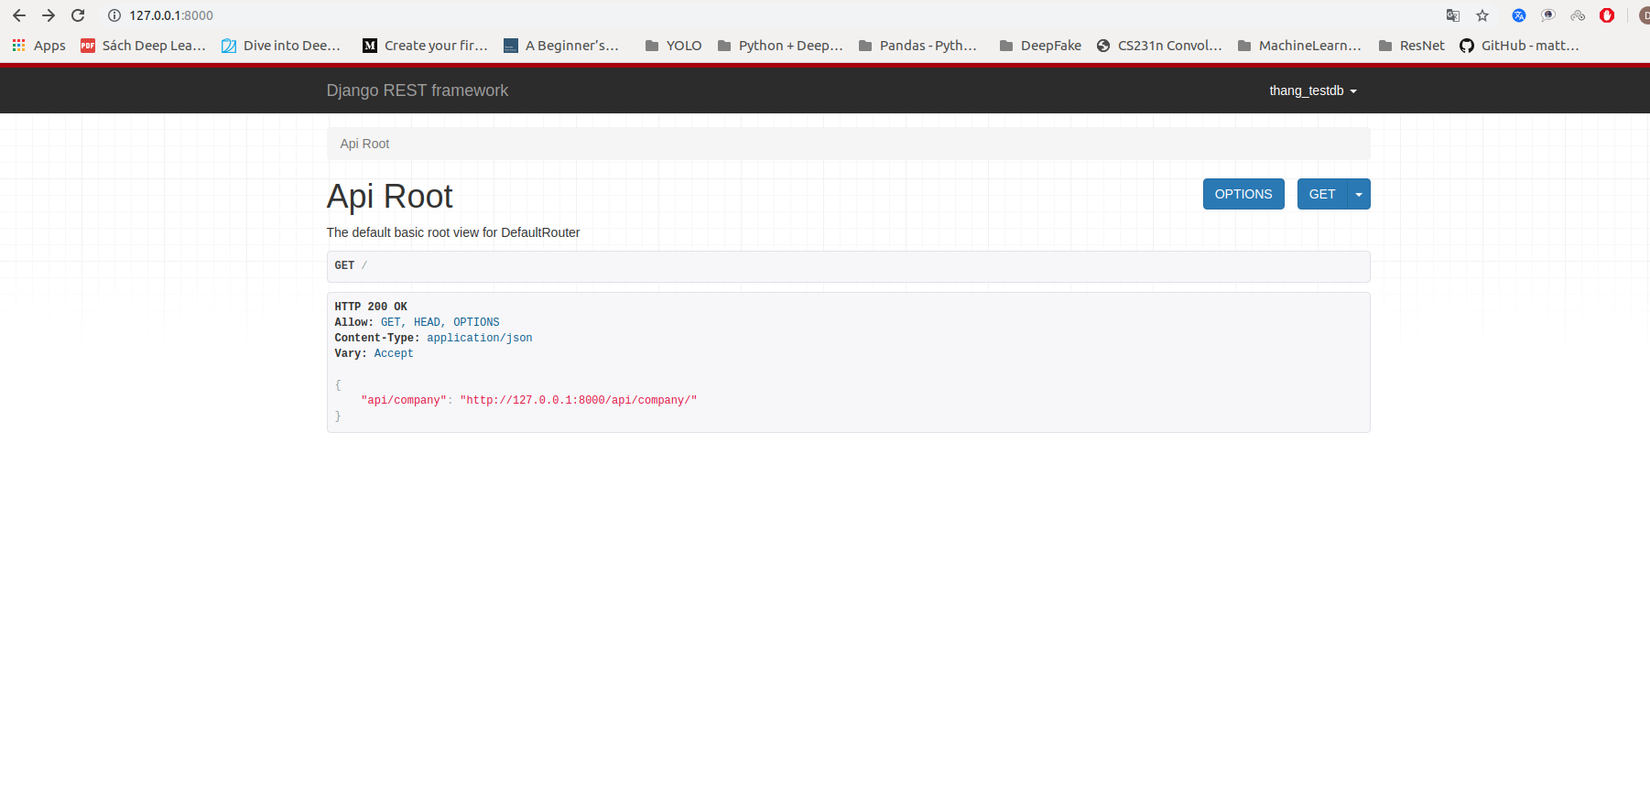1650x810 pixels.
Task: Open the grey links extension icon
Action: (x=1578, y=16)
